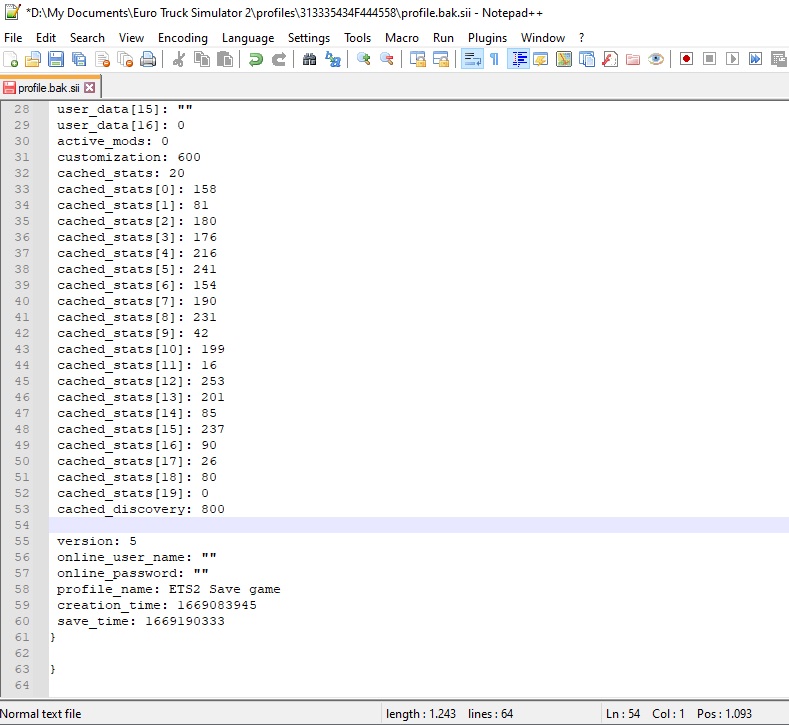Open the Document List icon

(x=587, y=59)
